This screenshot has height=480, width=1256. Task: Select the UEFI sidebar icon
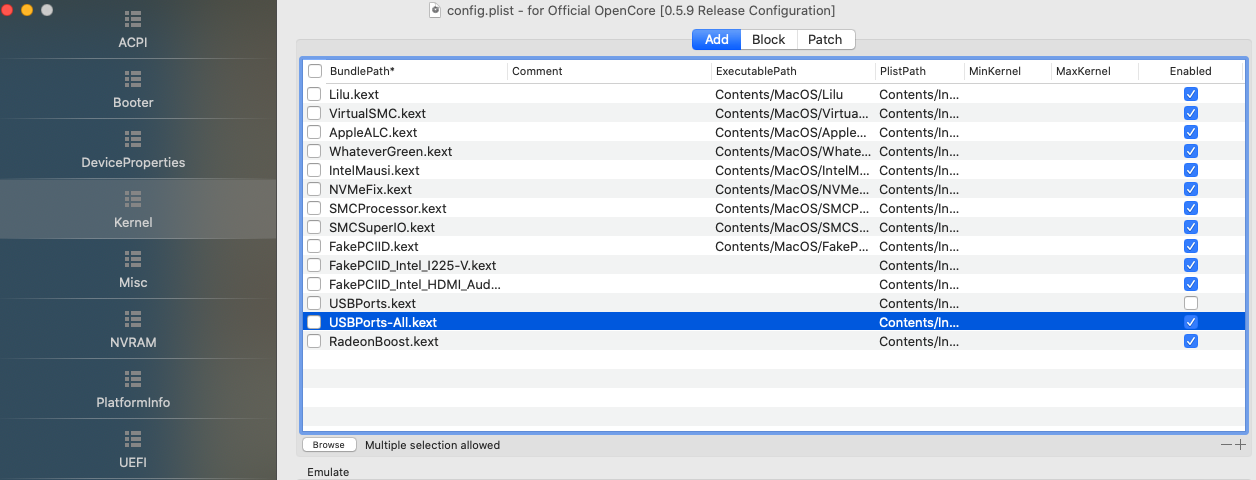(x=132, y=439)
